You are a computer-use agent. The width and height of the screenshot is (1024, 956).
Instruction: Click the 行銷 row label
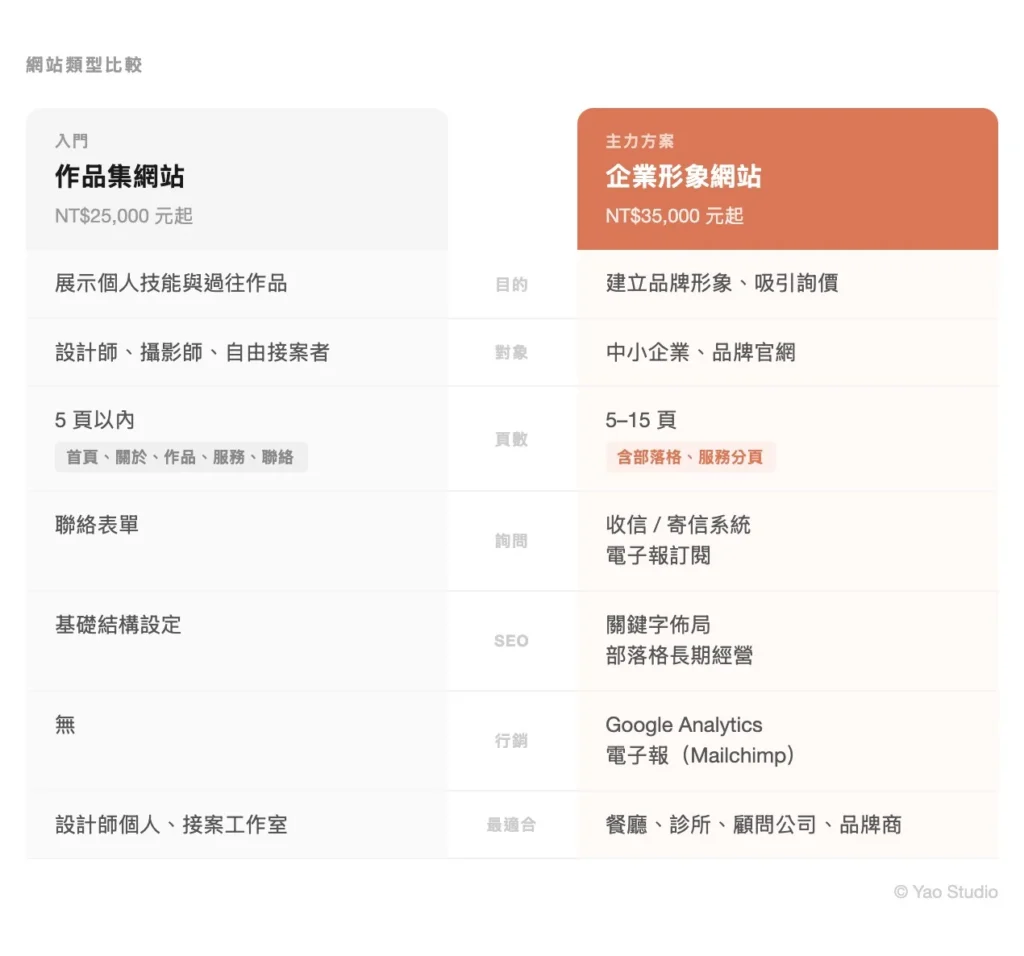click(x=513, y=741)
